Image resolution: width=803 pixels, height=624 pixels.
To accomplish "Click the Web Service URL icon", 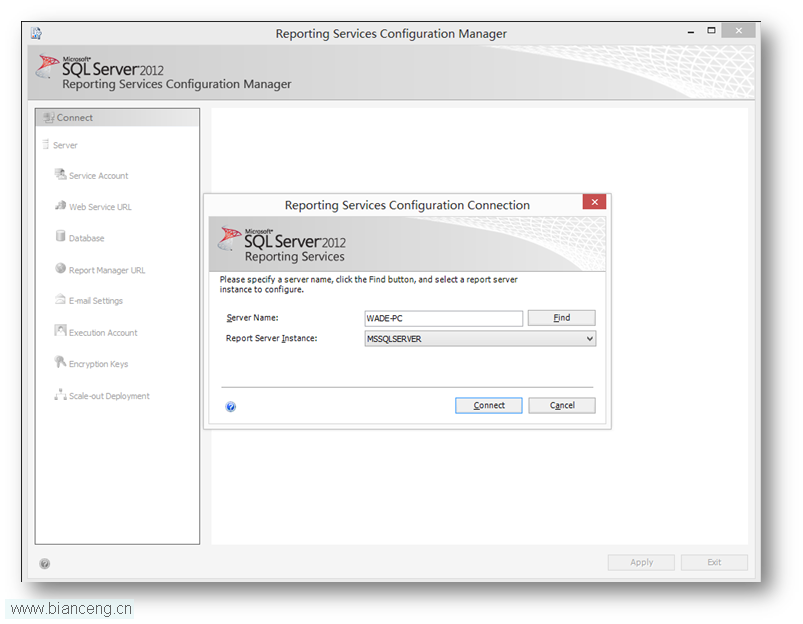I will [60, 206].
